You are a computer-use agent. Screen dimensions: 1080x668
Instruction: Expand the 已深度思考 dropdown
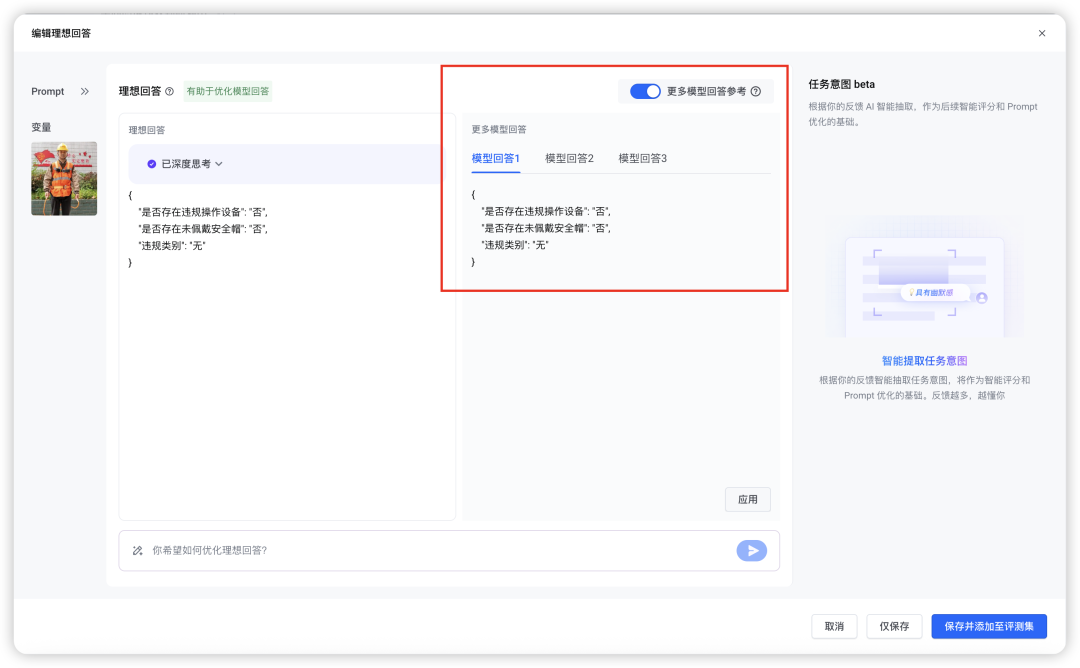[x=219, y=164]
